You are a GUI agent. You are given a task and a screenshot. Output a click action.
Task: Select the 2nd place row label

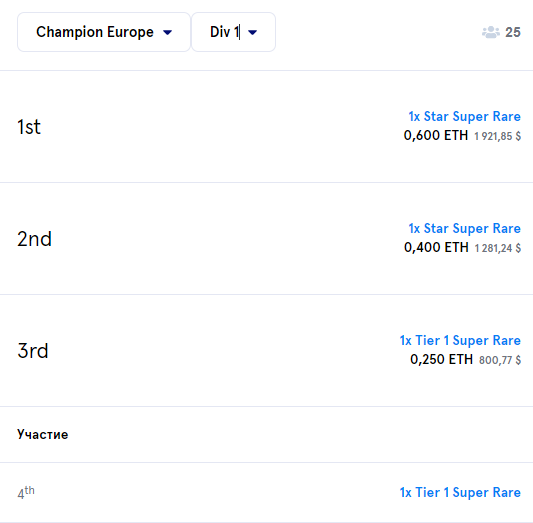click(x=34, y=239)
